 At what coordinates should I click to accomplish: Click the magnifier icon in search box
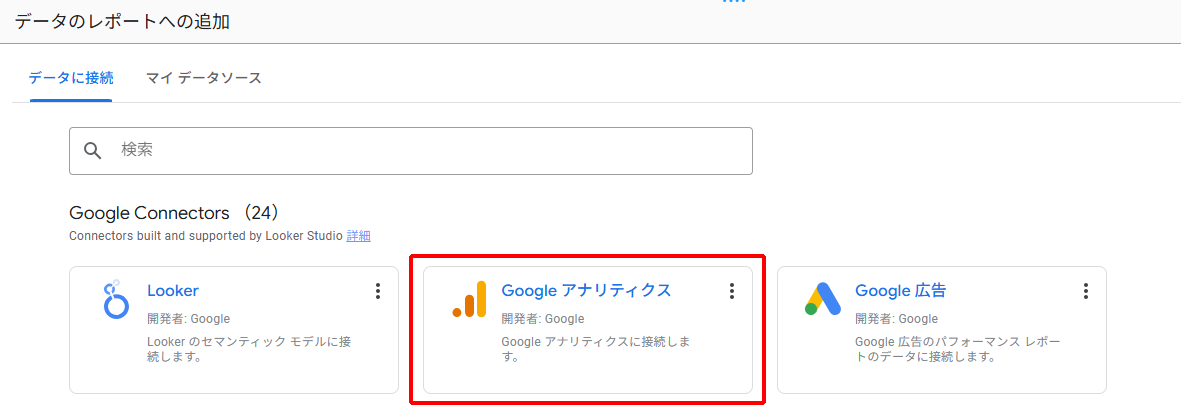pyautogui.click(x=93, y=150)
